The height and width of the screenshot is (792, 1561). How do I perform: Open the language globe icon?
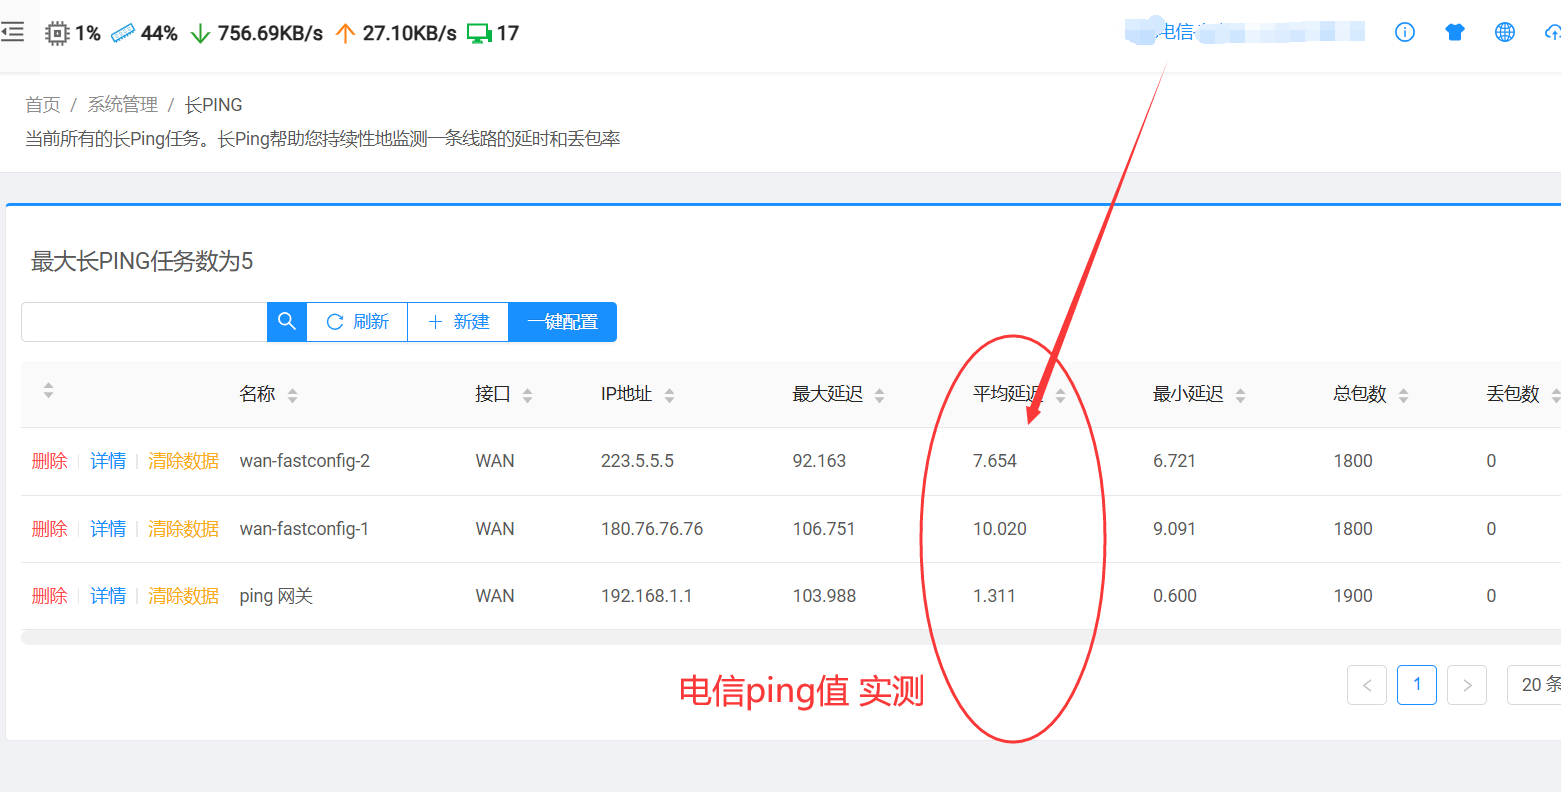(x=1505, y=32)
